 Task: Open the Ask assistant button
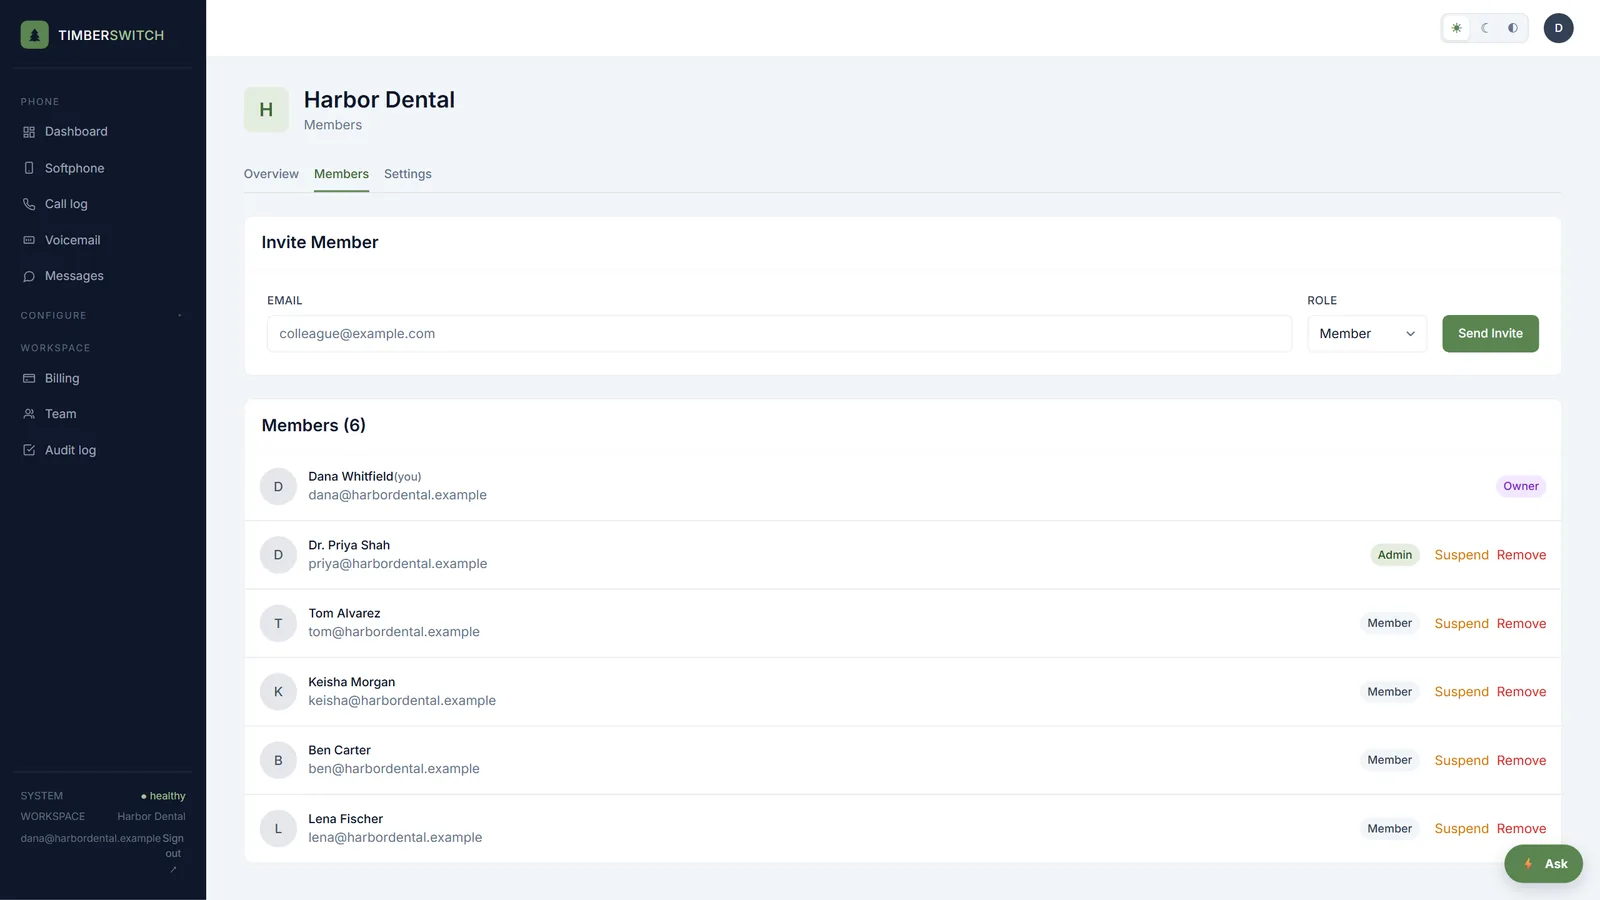pyautogui.click(x=1543, y=864)
